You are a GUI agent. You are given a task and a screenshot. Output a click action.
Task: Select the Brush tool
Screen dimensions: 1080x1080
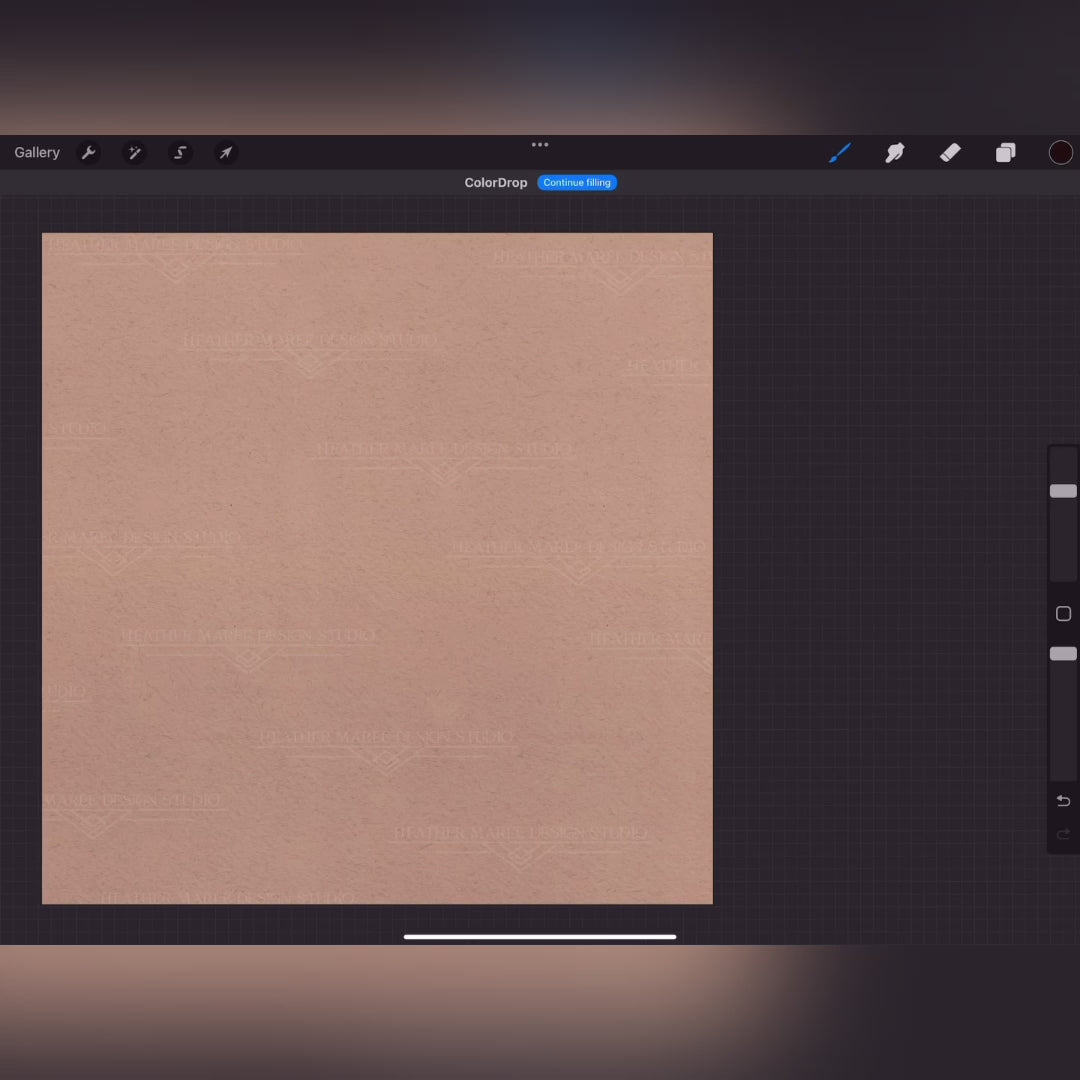point(840,153)
